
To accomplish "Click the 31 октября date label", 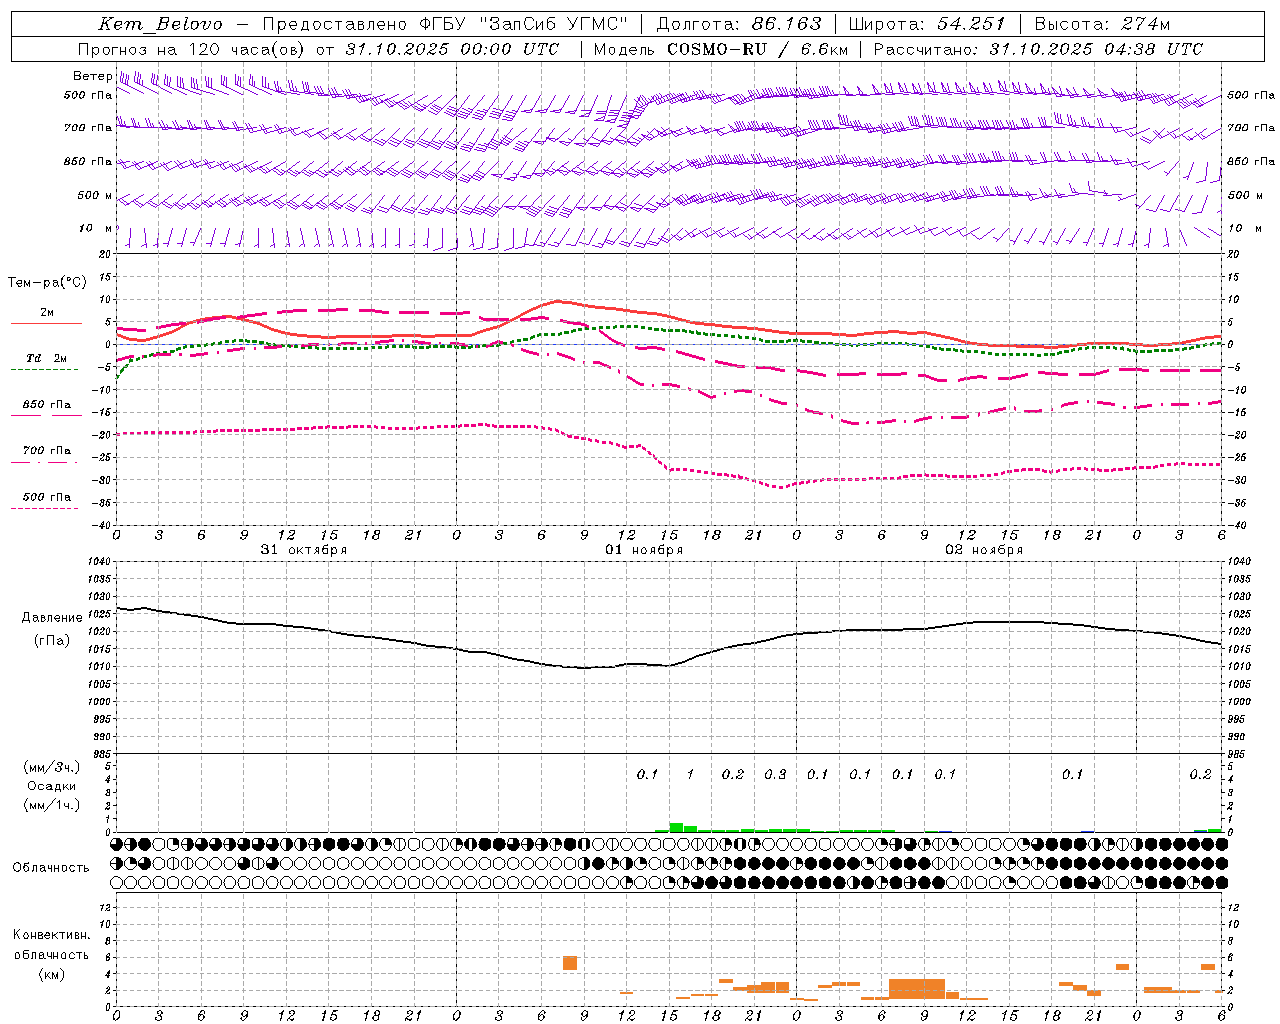I will tap(304, 550).
